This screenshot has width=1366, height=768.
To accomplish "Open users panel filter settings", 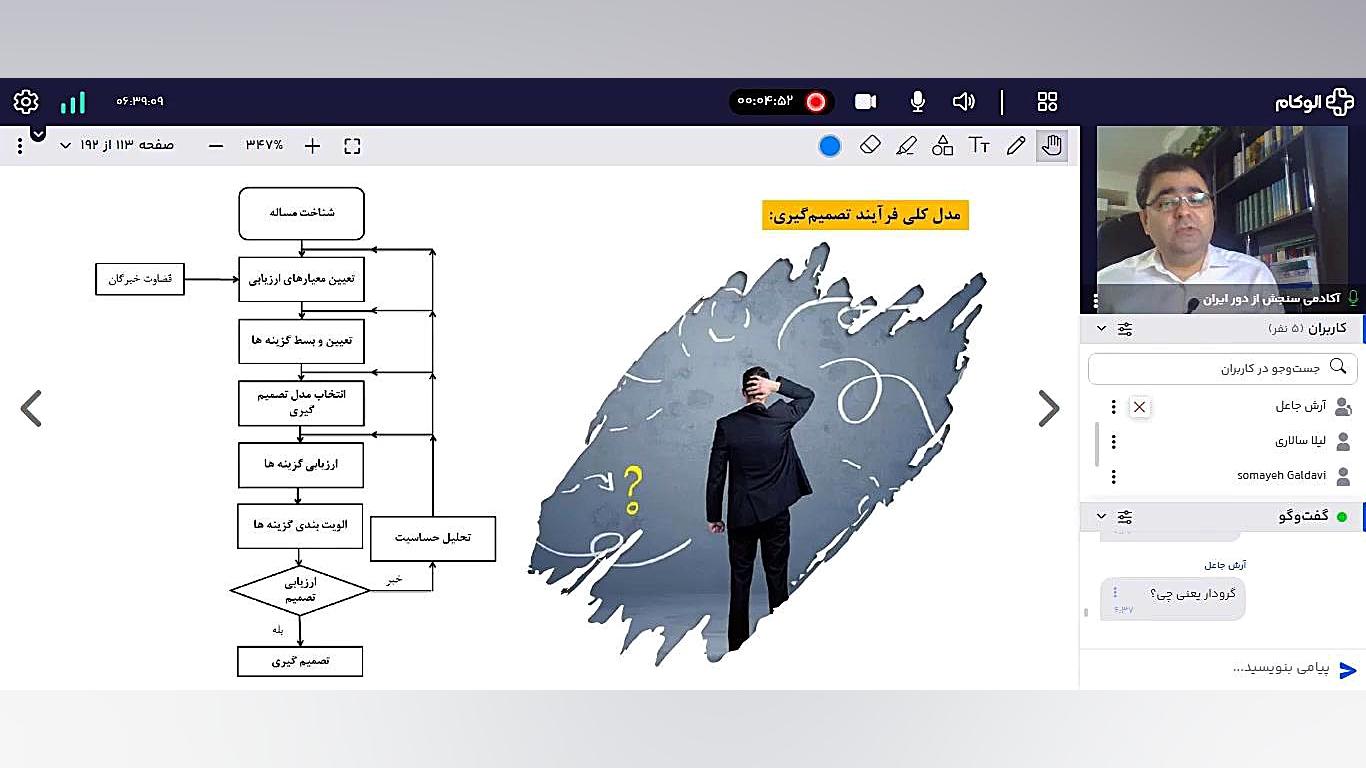I will pyautogui.click(x=1125, y=328).
